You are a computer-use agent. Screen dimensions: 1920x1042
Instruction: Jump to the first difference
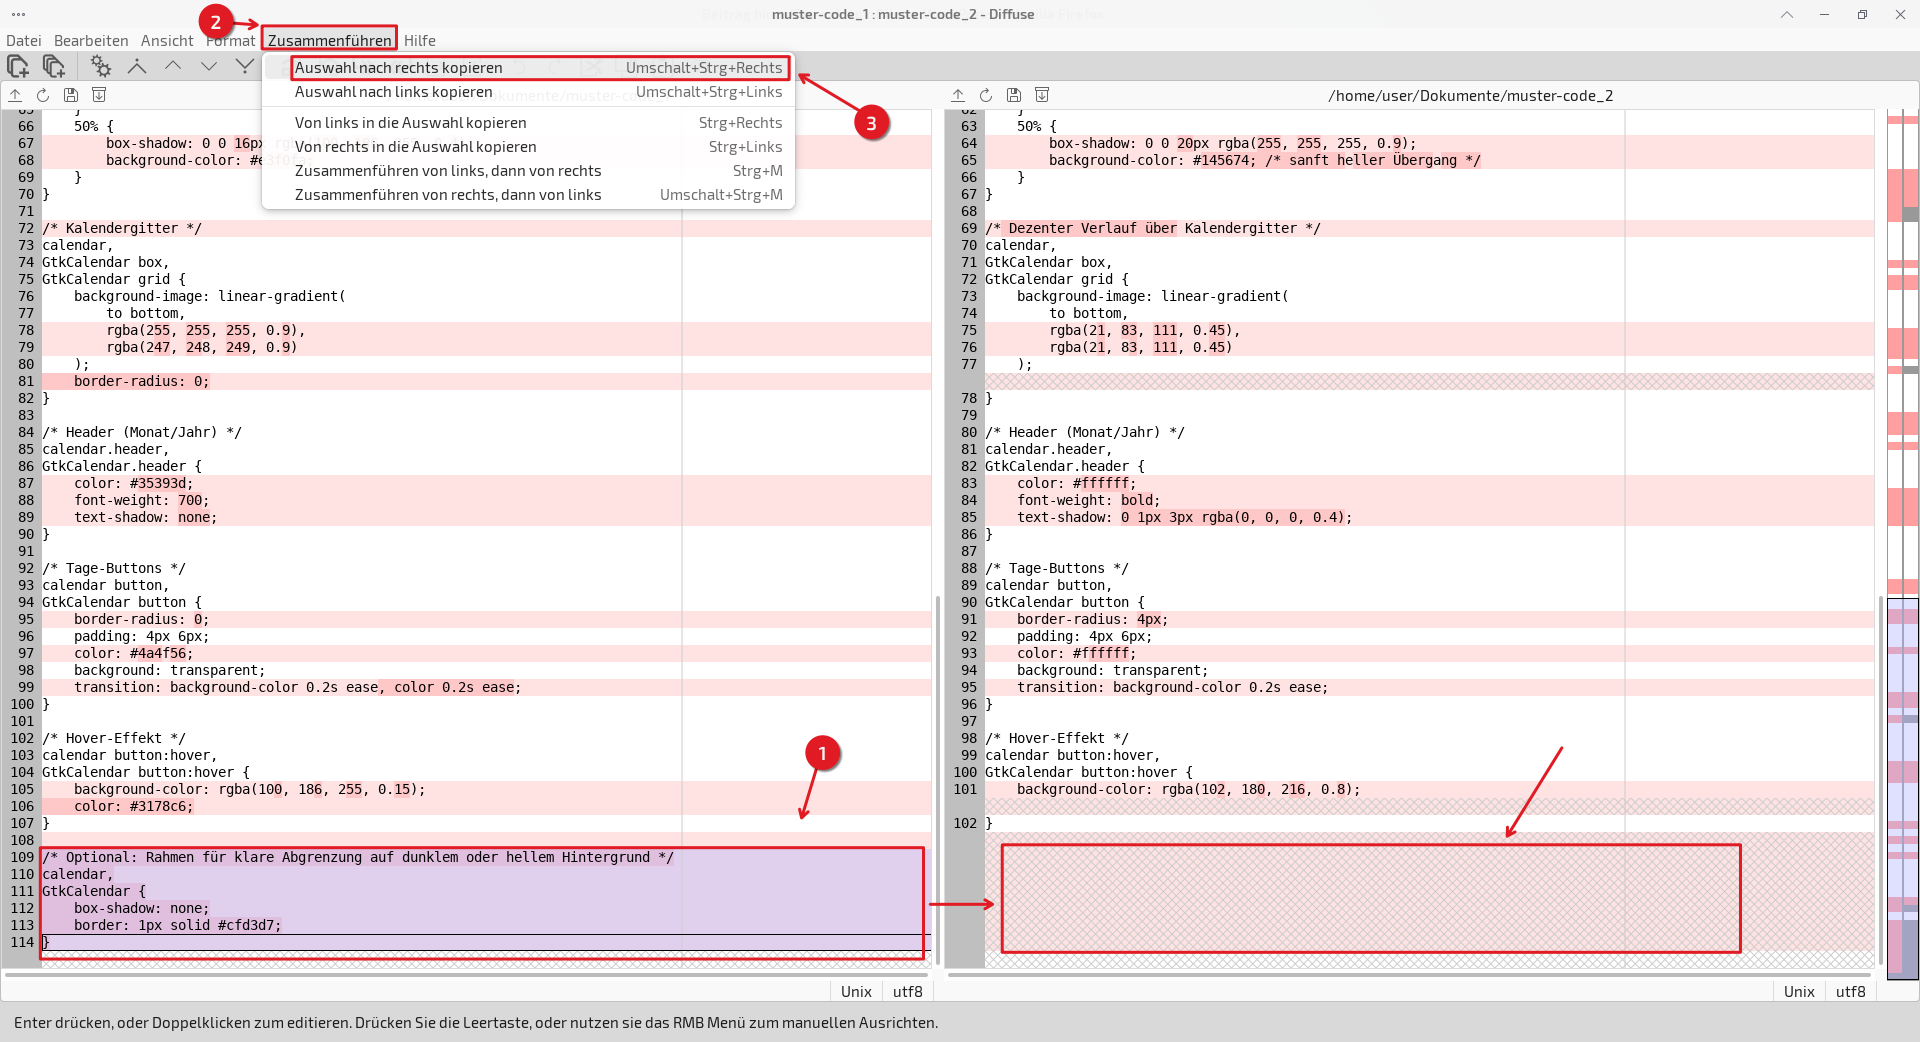coord(137,66)
